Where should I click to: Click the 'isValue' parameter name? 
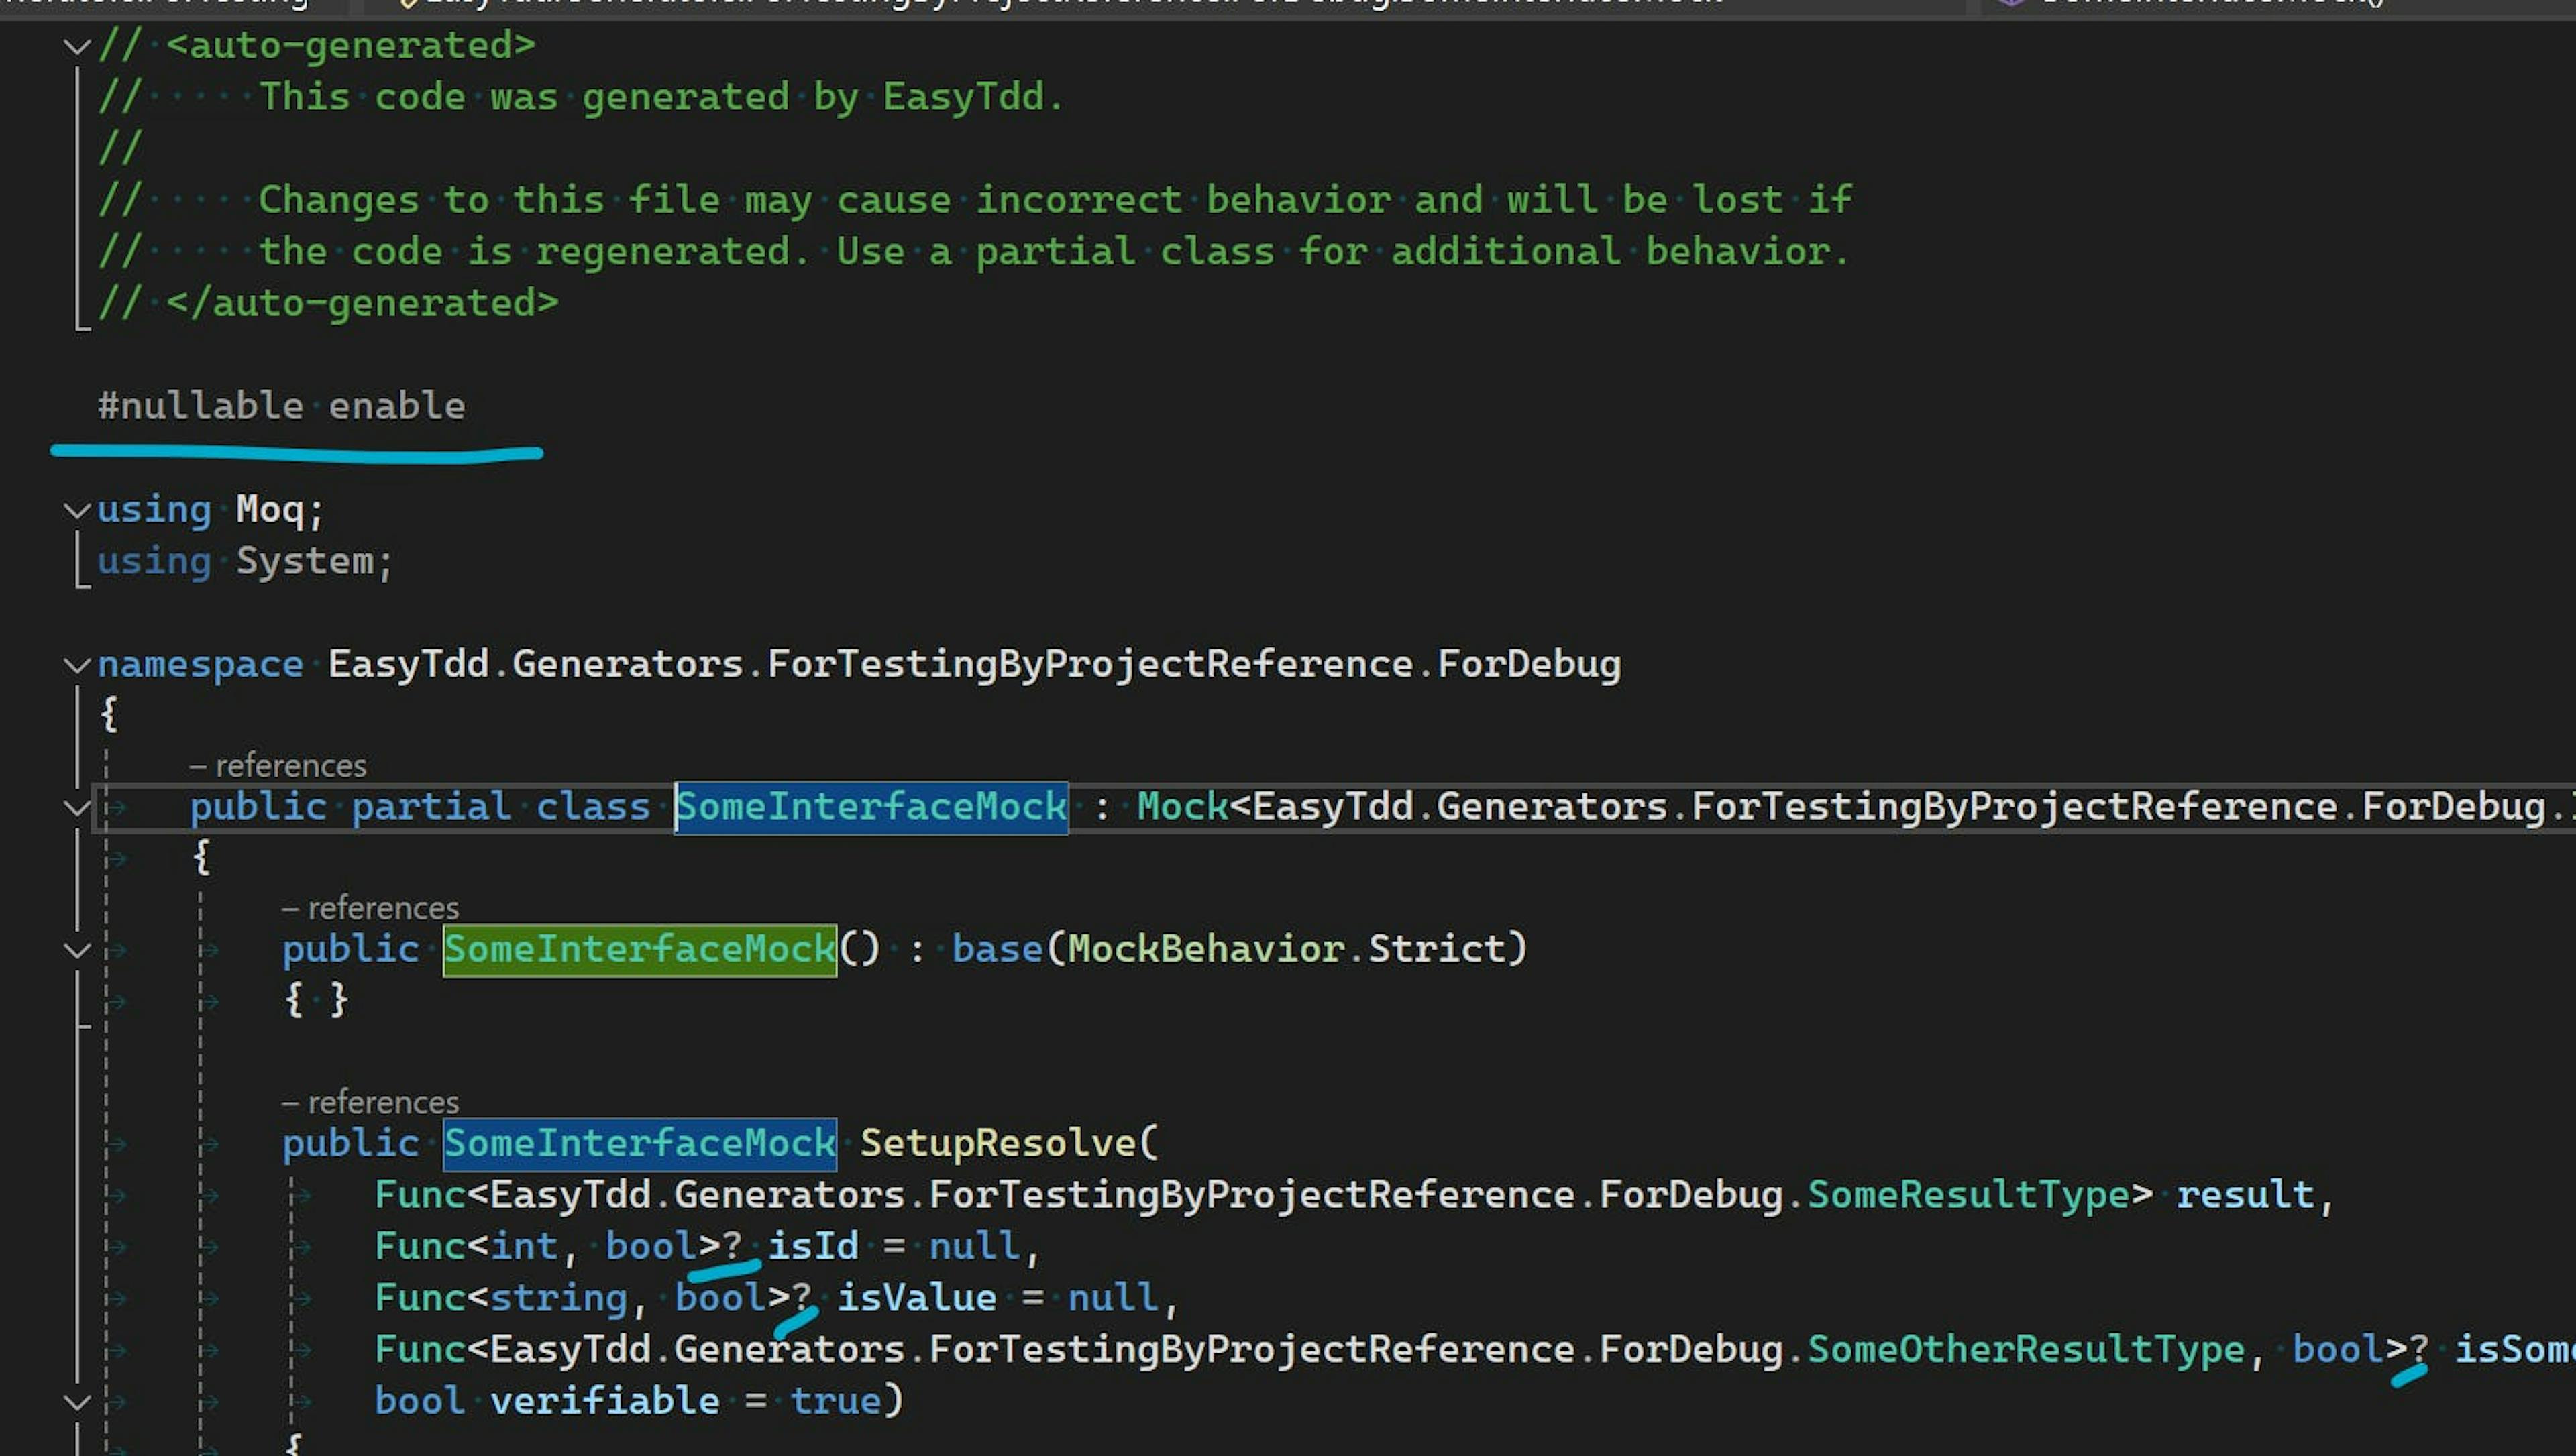pos(917,1298)
